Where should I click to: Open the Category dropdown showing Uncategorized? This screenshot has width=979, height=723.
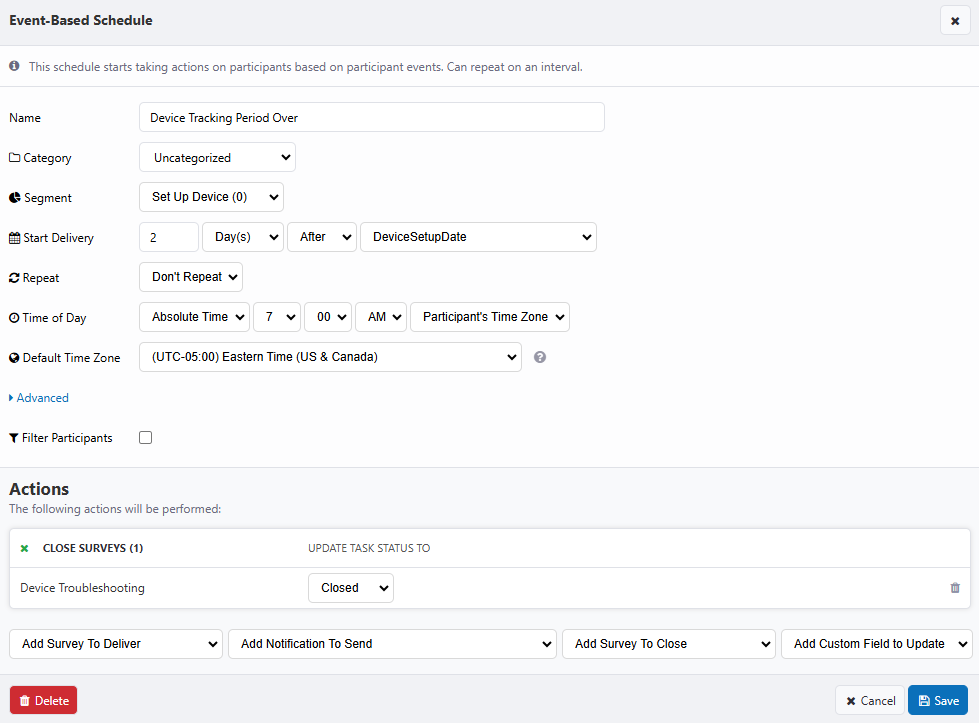pos(217,158)
